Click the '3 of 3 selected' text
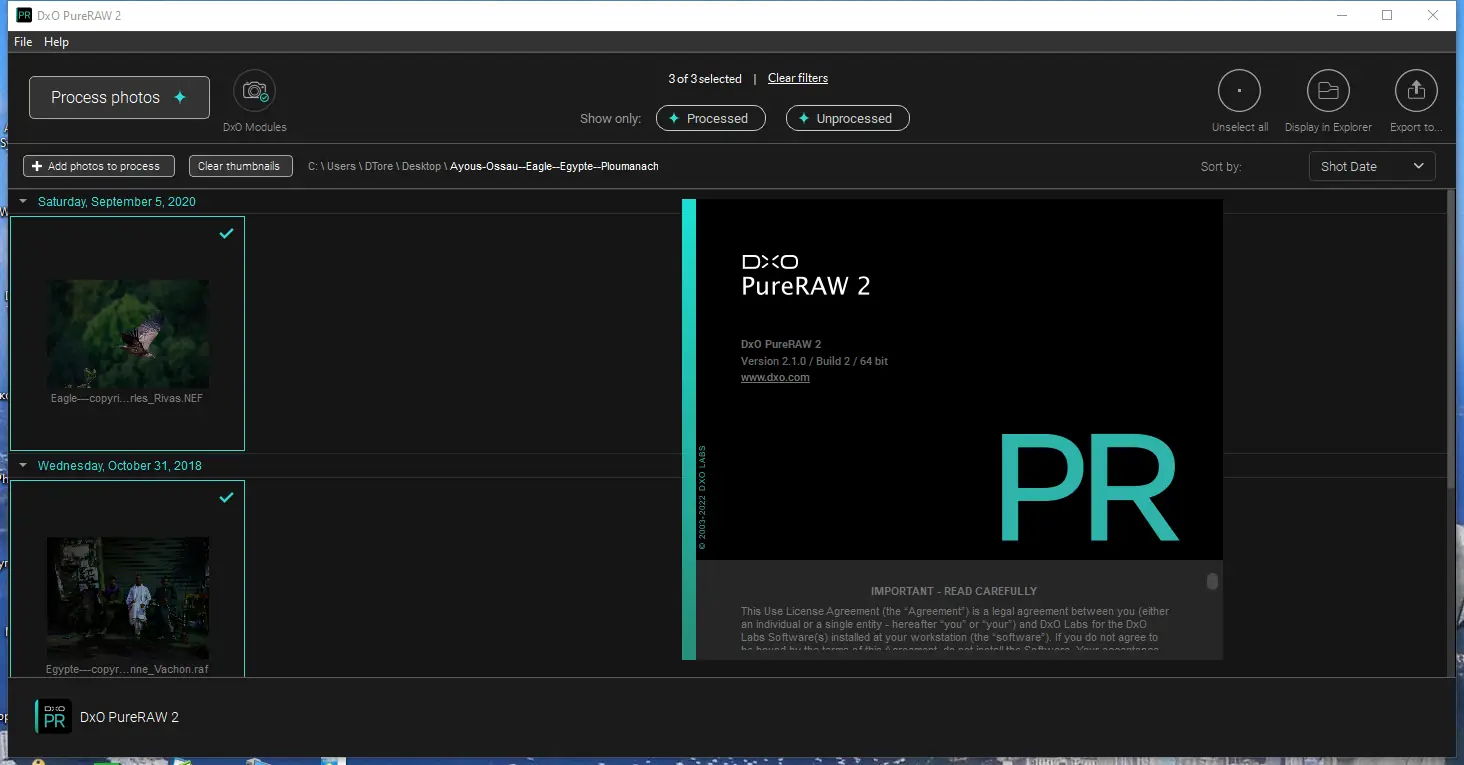 tap(705, 79)
